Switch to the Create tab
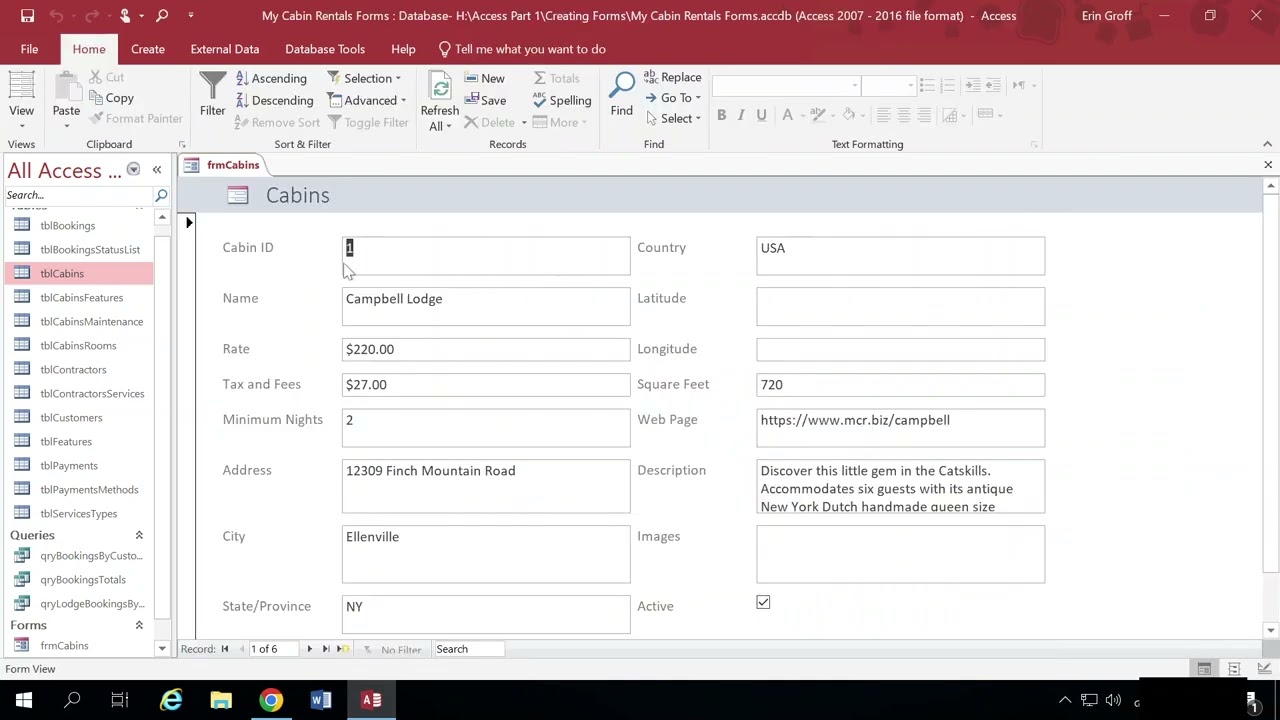 click(x=148, y=49)
